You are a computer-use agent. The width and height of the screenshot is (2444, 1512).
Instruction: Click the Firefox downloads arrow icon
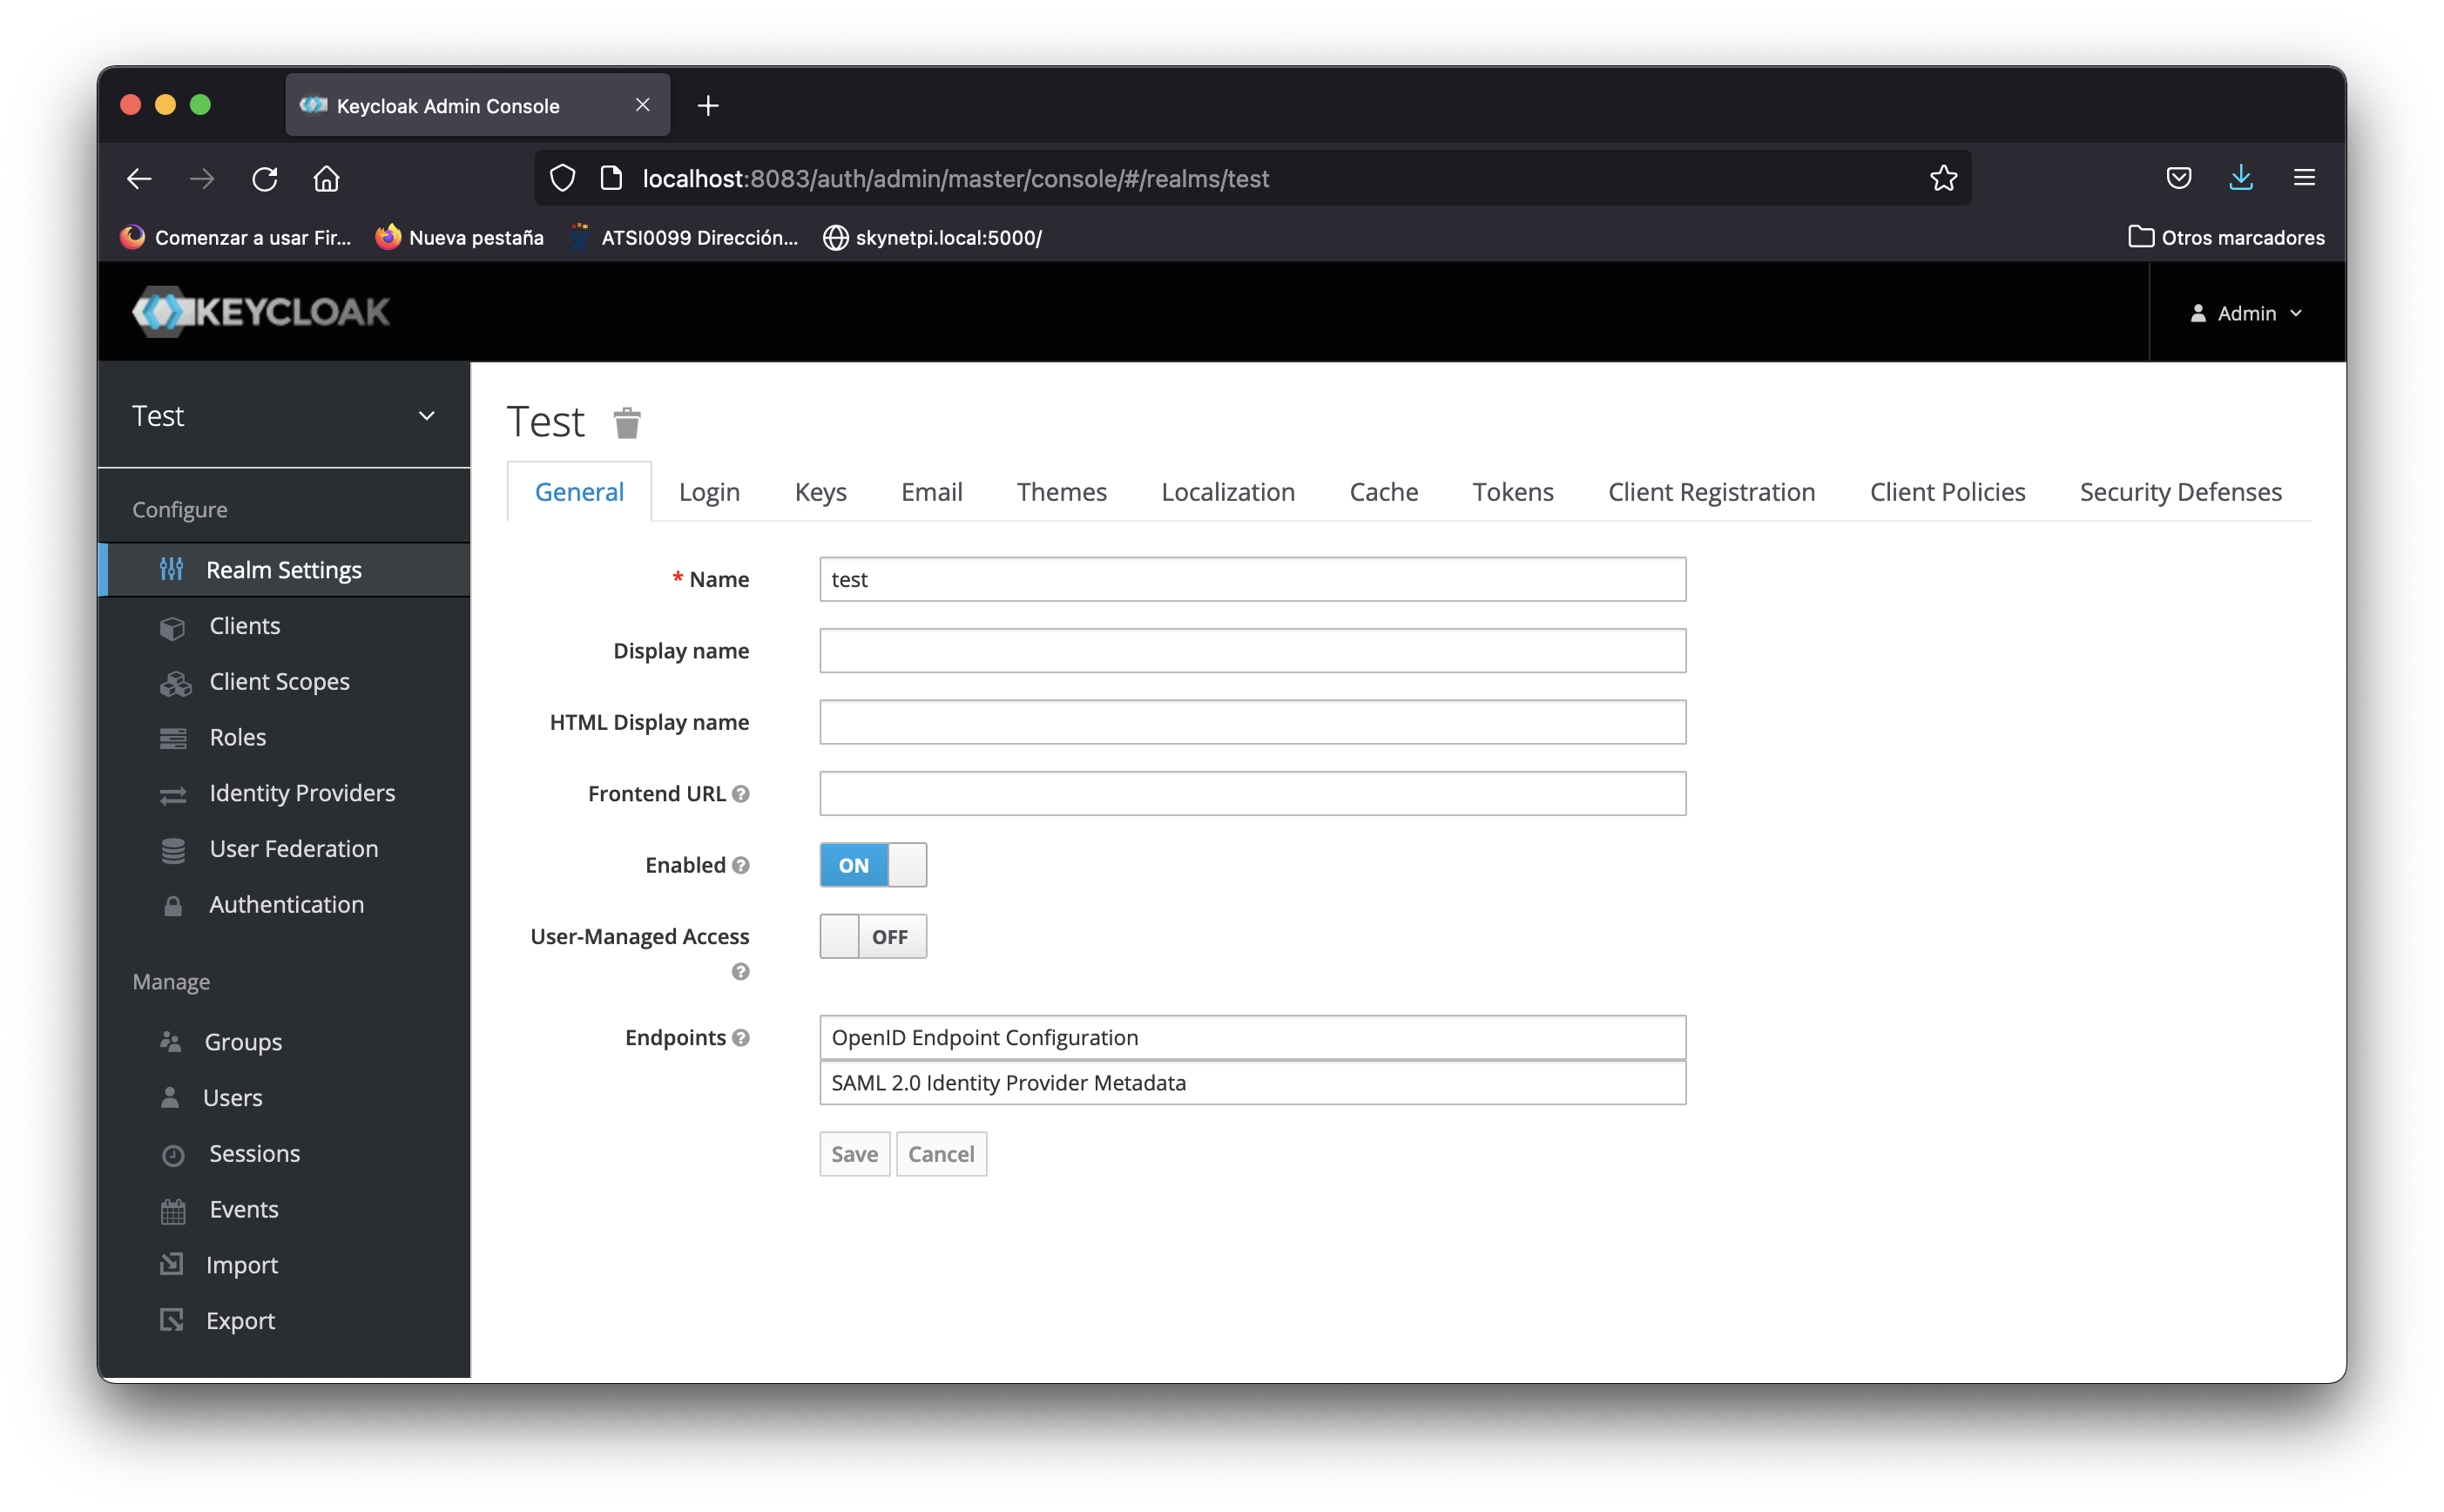pyautogui.click(x=2240, y=178)
